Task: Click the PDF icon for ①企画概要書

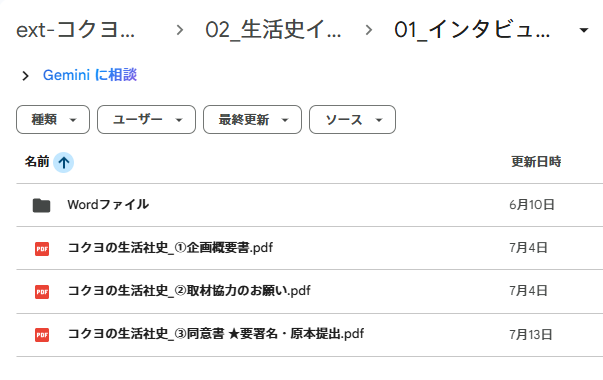Action: [x=42, y=249]
